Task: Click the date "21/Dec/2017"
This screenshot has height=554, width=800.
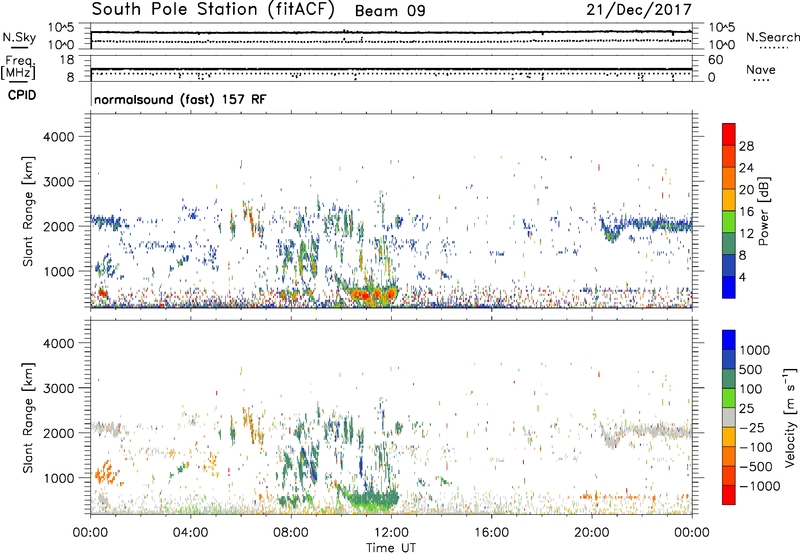Action: pos(639,10)
